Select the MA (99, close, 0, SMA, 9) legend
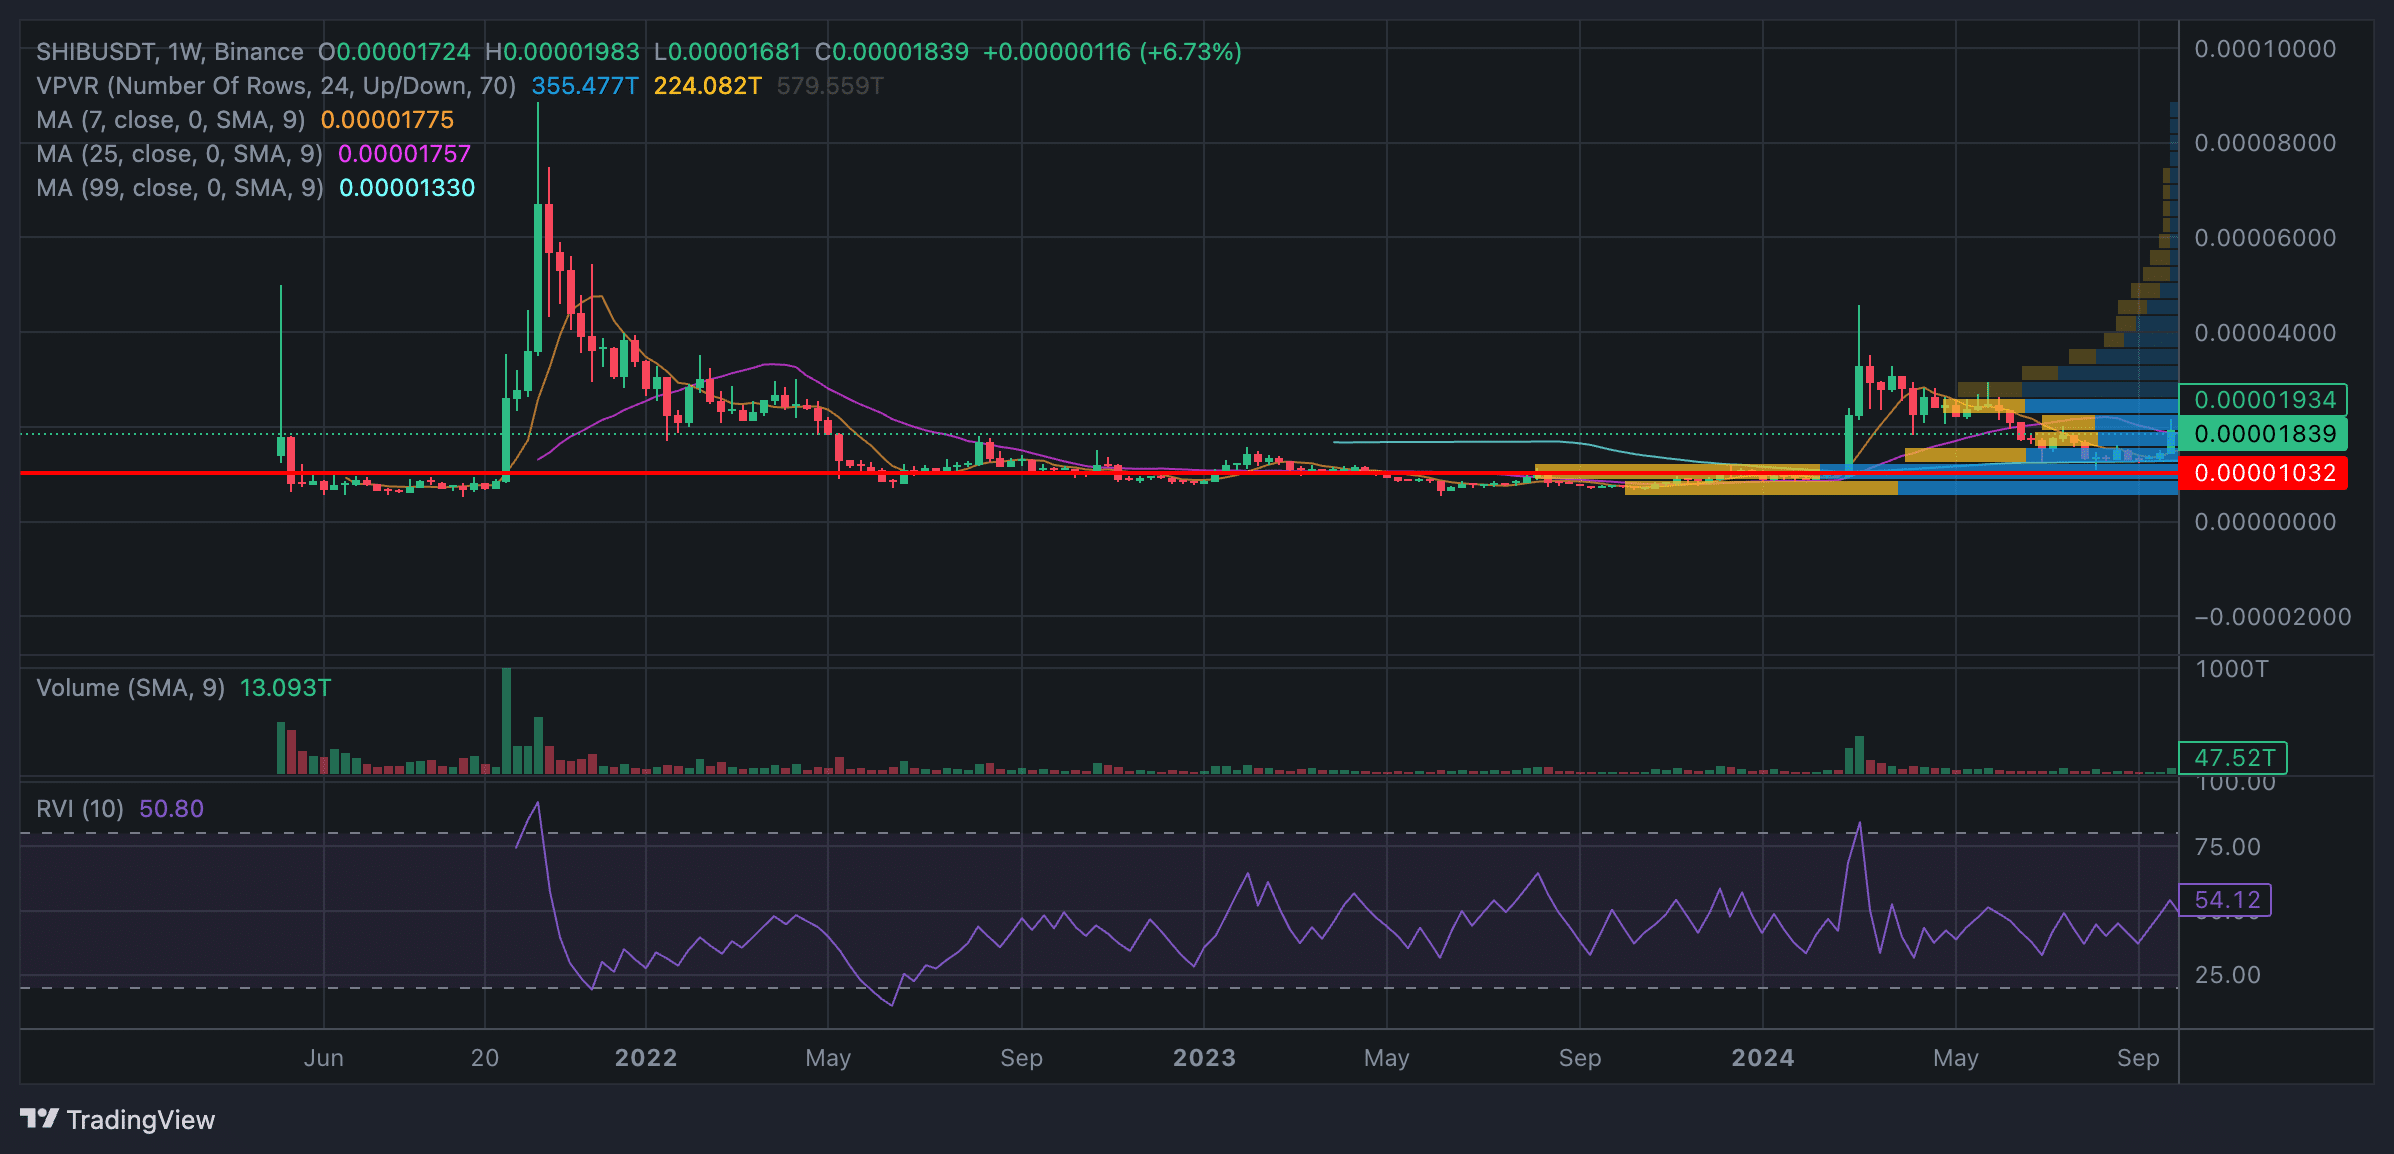 (x=180, y=188)
